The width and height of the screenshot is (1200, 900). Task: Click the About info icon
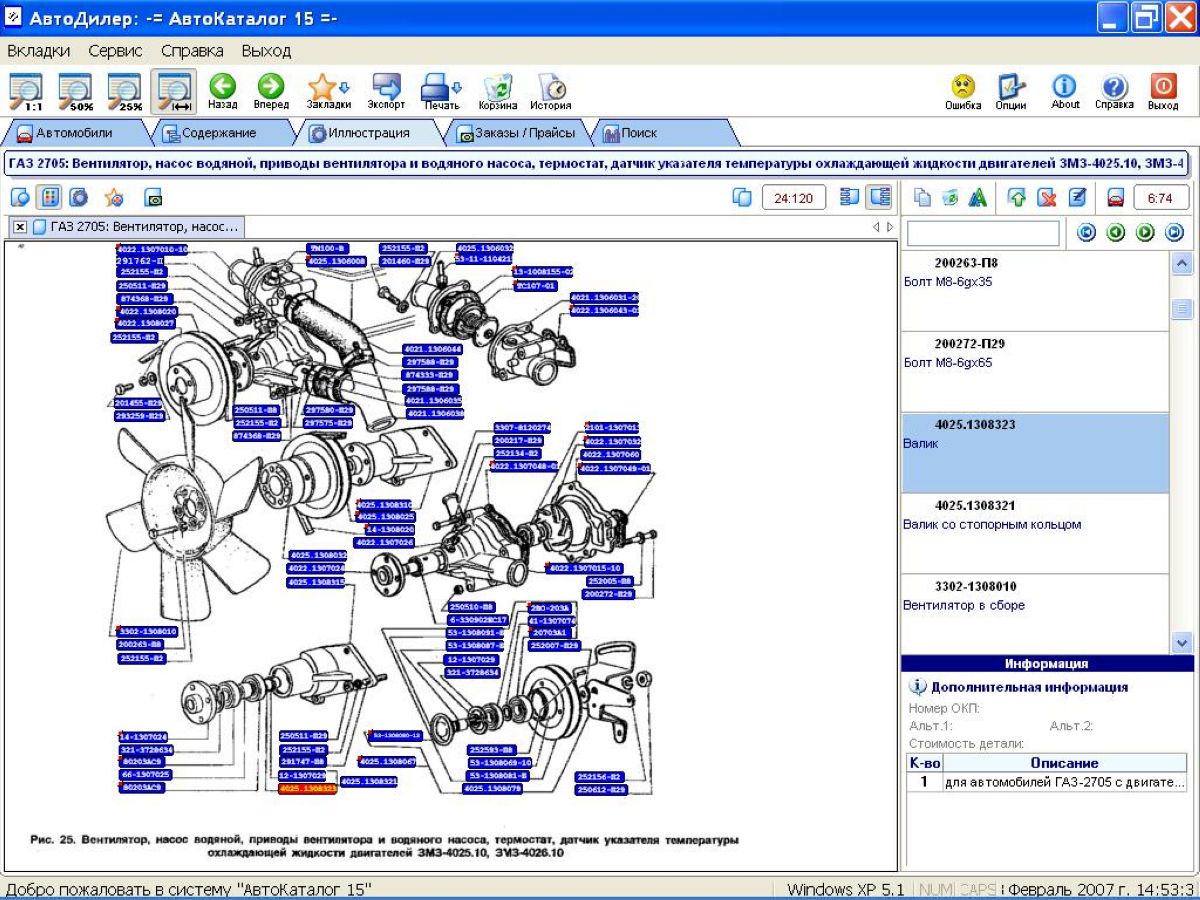coord(1065,91)
